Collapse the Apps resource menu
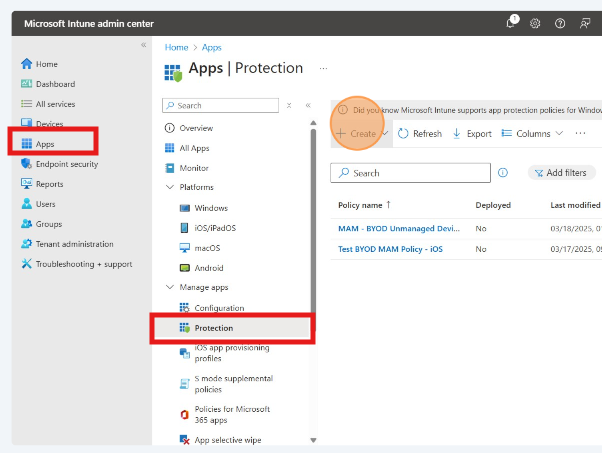 pyautogui.click(x=308, y=105)
